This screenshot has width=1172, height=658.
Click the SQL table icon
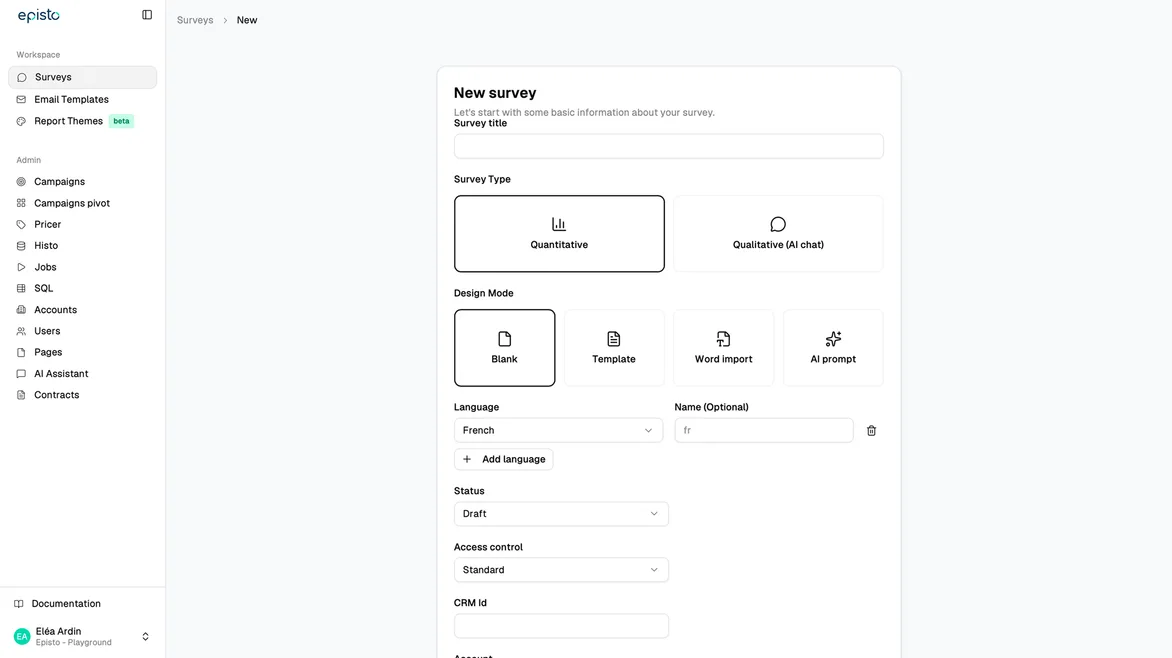click(x=21, y=288)
